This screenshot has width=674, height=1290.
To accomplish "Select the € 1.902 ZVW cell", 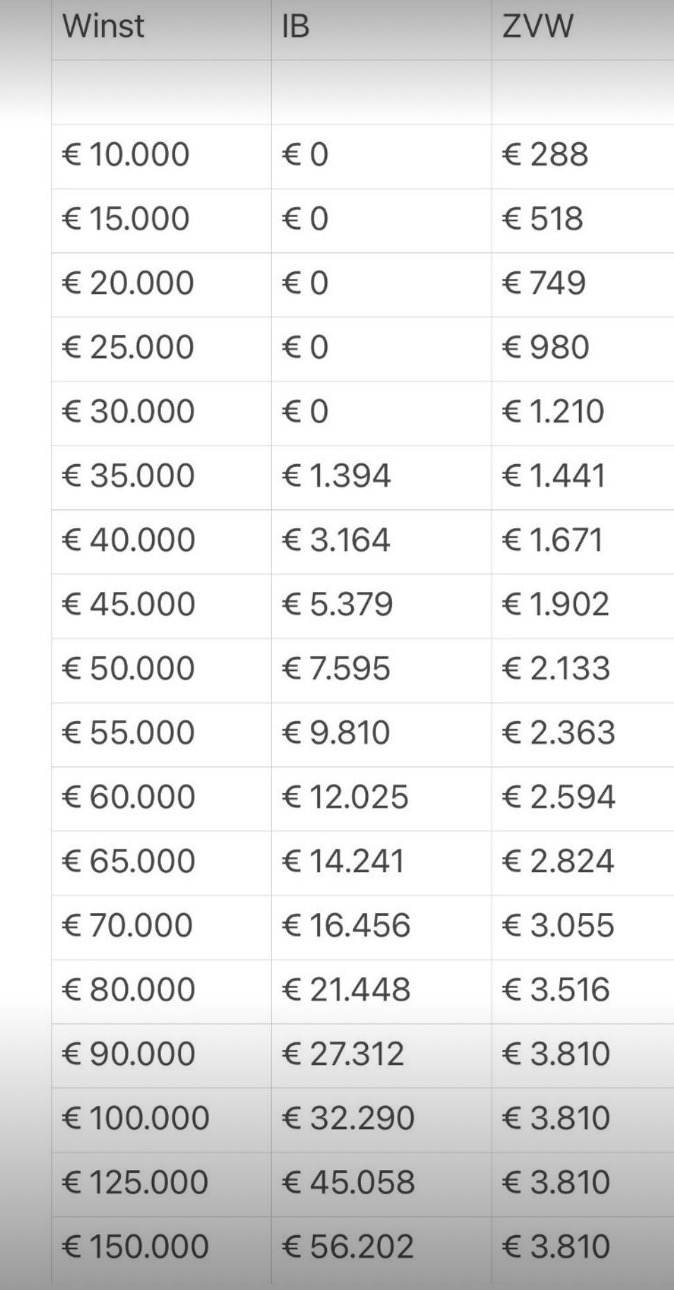I will 583,605.
